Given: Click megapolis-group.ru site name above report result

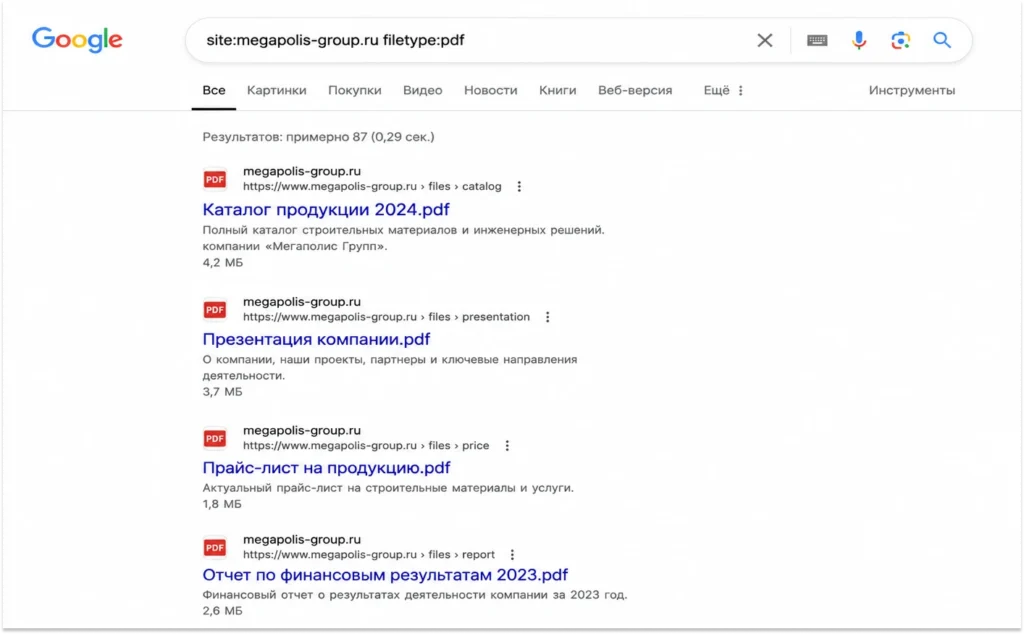Looking at the screenshot, I should [302, 539].
